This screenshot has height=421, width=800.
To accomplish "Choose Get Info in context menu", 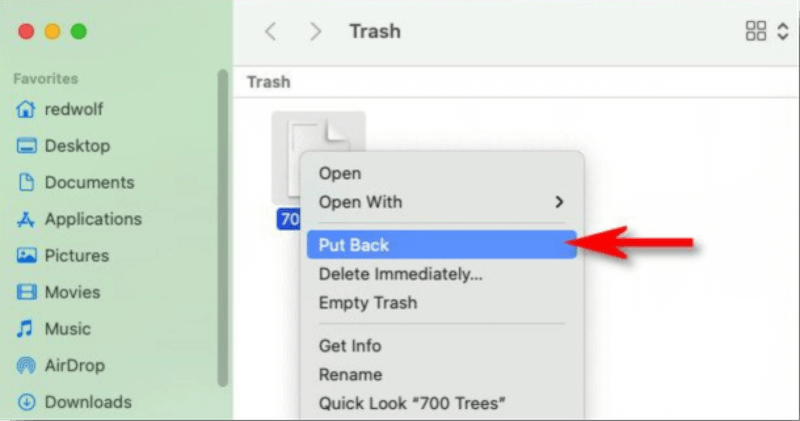I will point(349,346).
